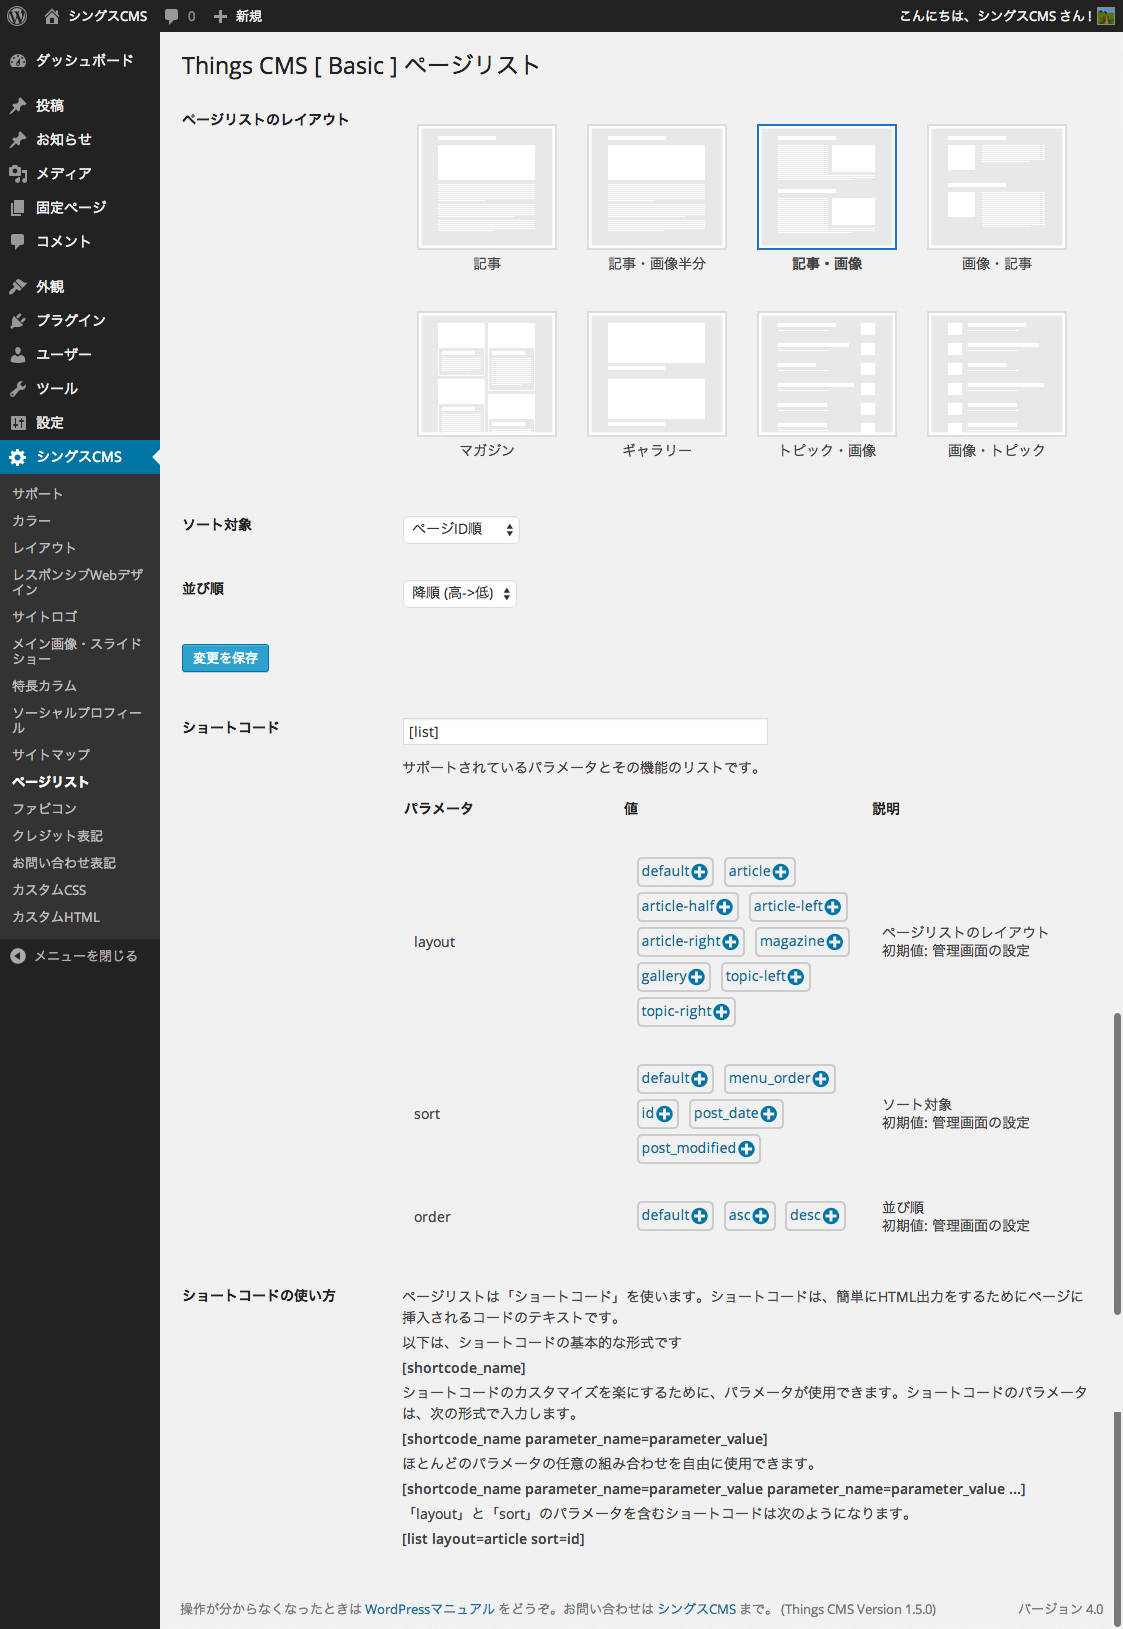Viewport: 1123px width, 1629px height.
Task: Open ファビコン submenu item
Action: tap(80, 809)
